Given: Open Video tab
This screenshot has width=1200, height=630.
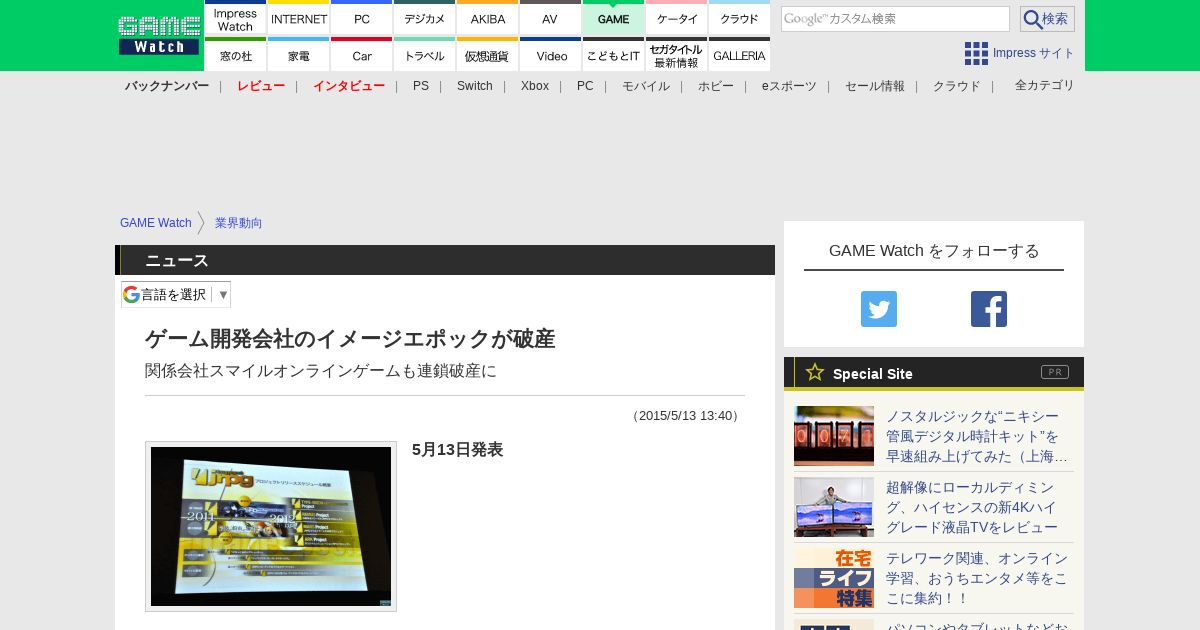Looking at the screenshot, I should (x=551, y=55).
